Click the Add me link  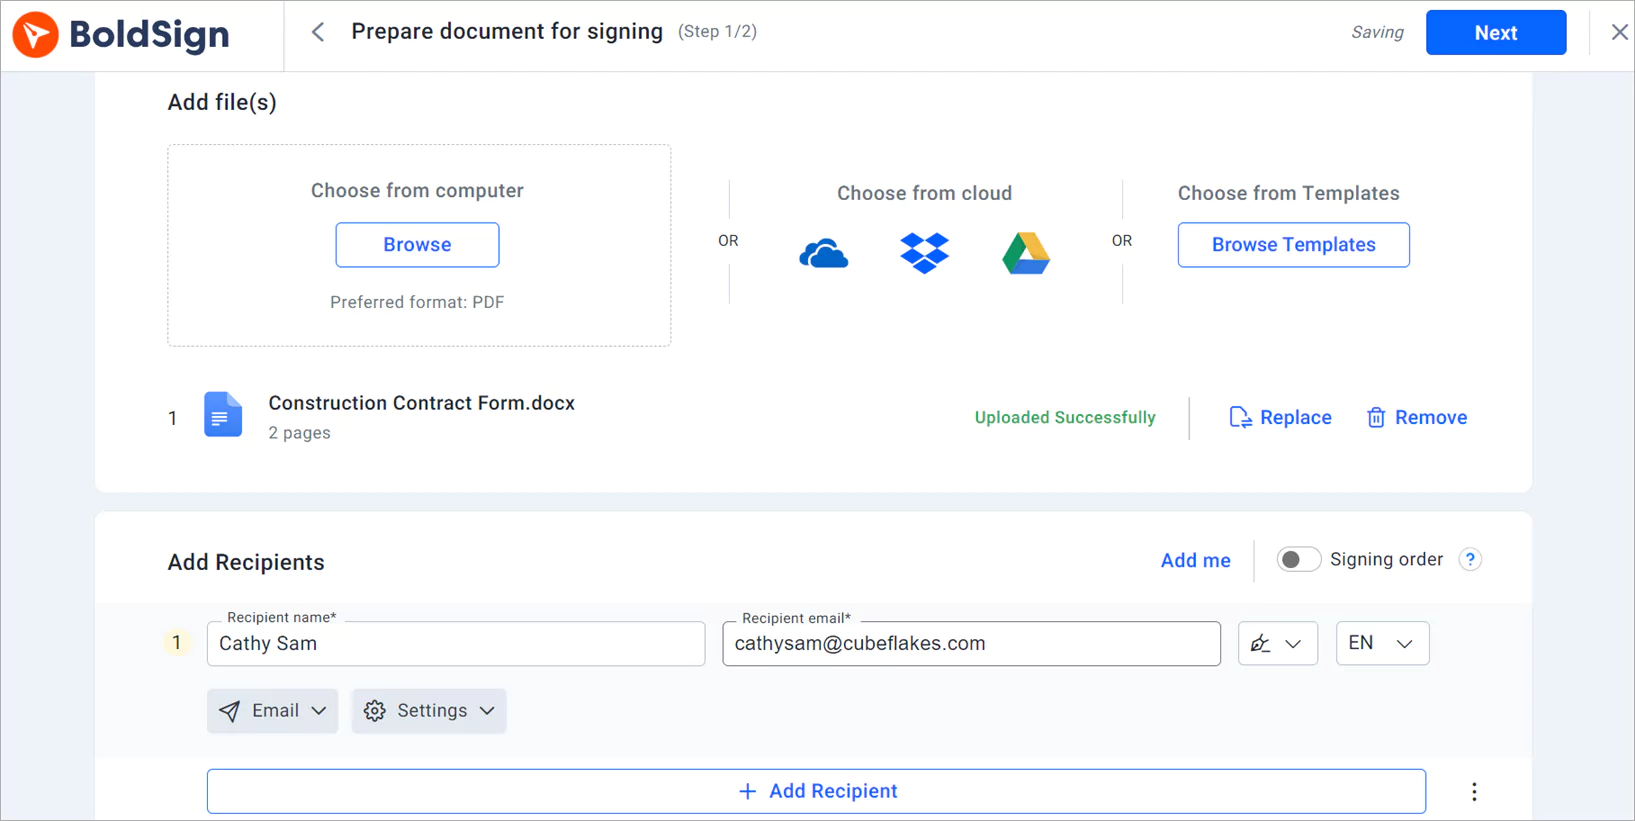coord(1195,561)
